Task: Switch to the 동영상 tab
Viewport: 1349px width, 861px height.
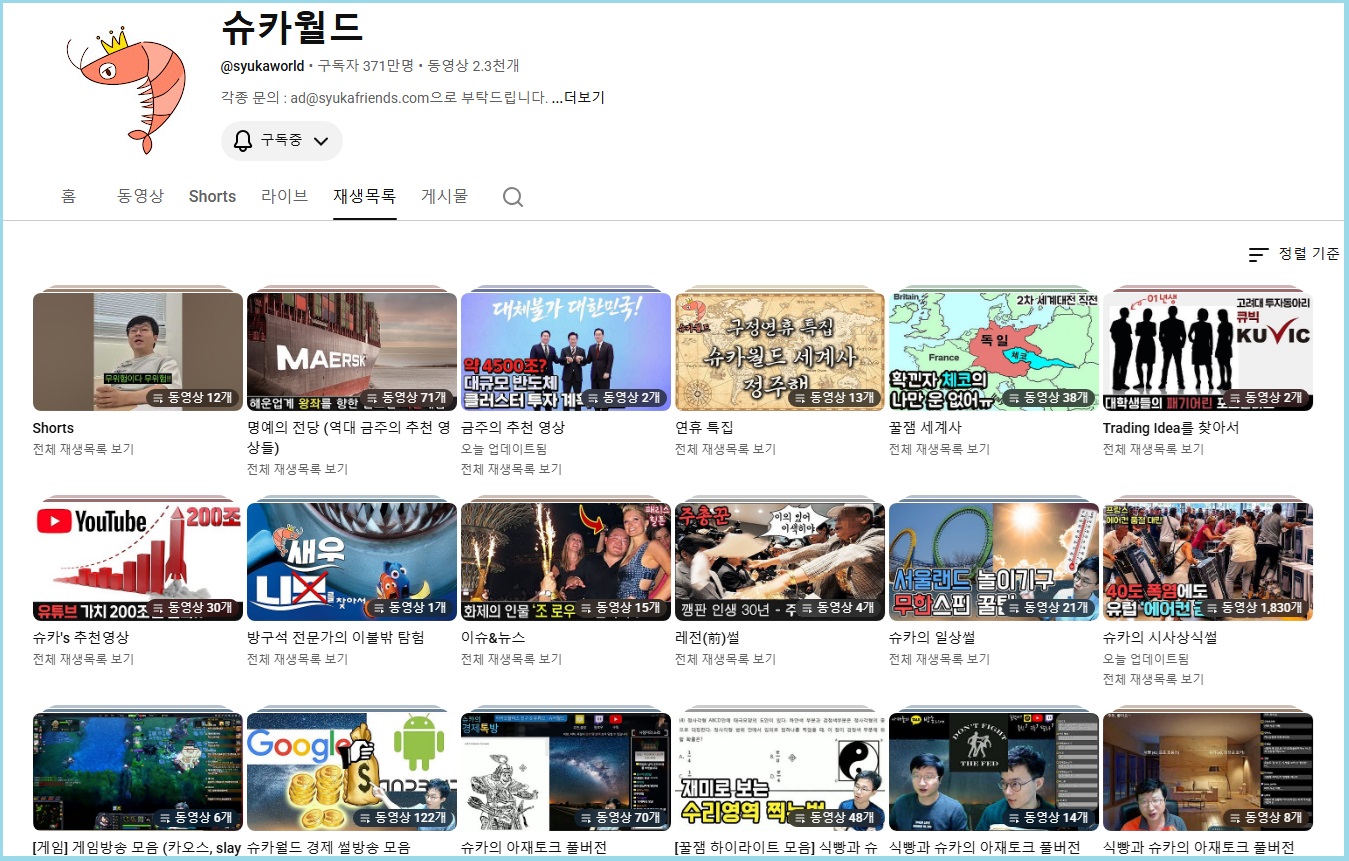Action: (x=140, y=196)
